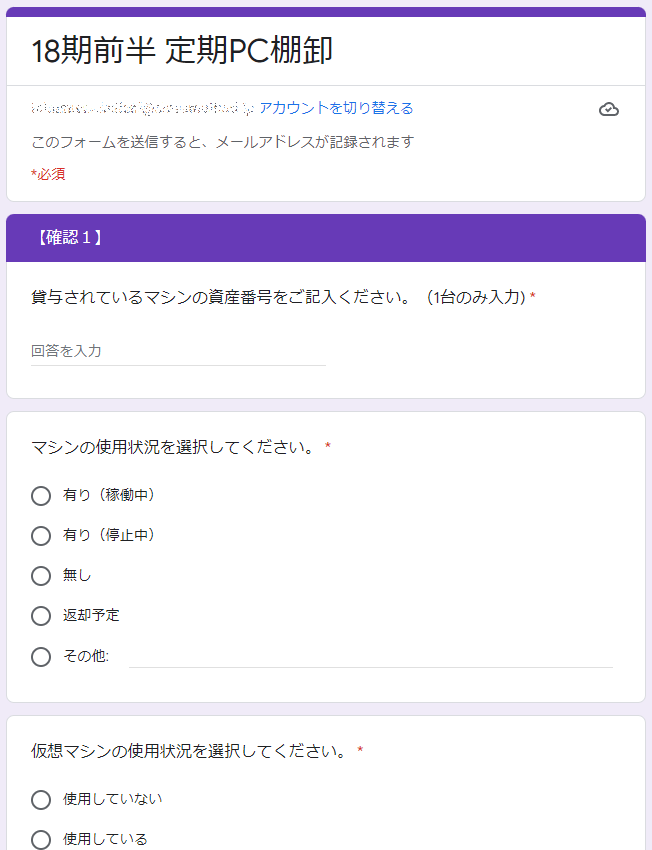Open the アカウントを切り替える link
This screenshot has height=850, width=652.
pyautogui.click(x=336, y=108)
